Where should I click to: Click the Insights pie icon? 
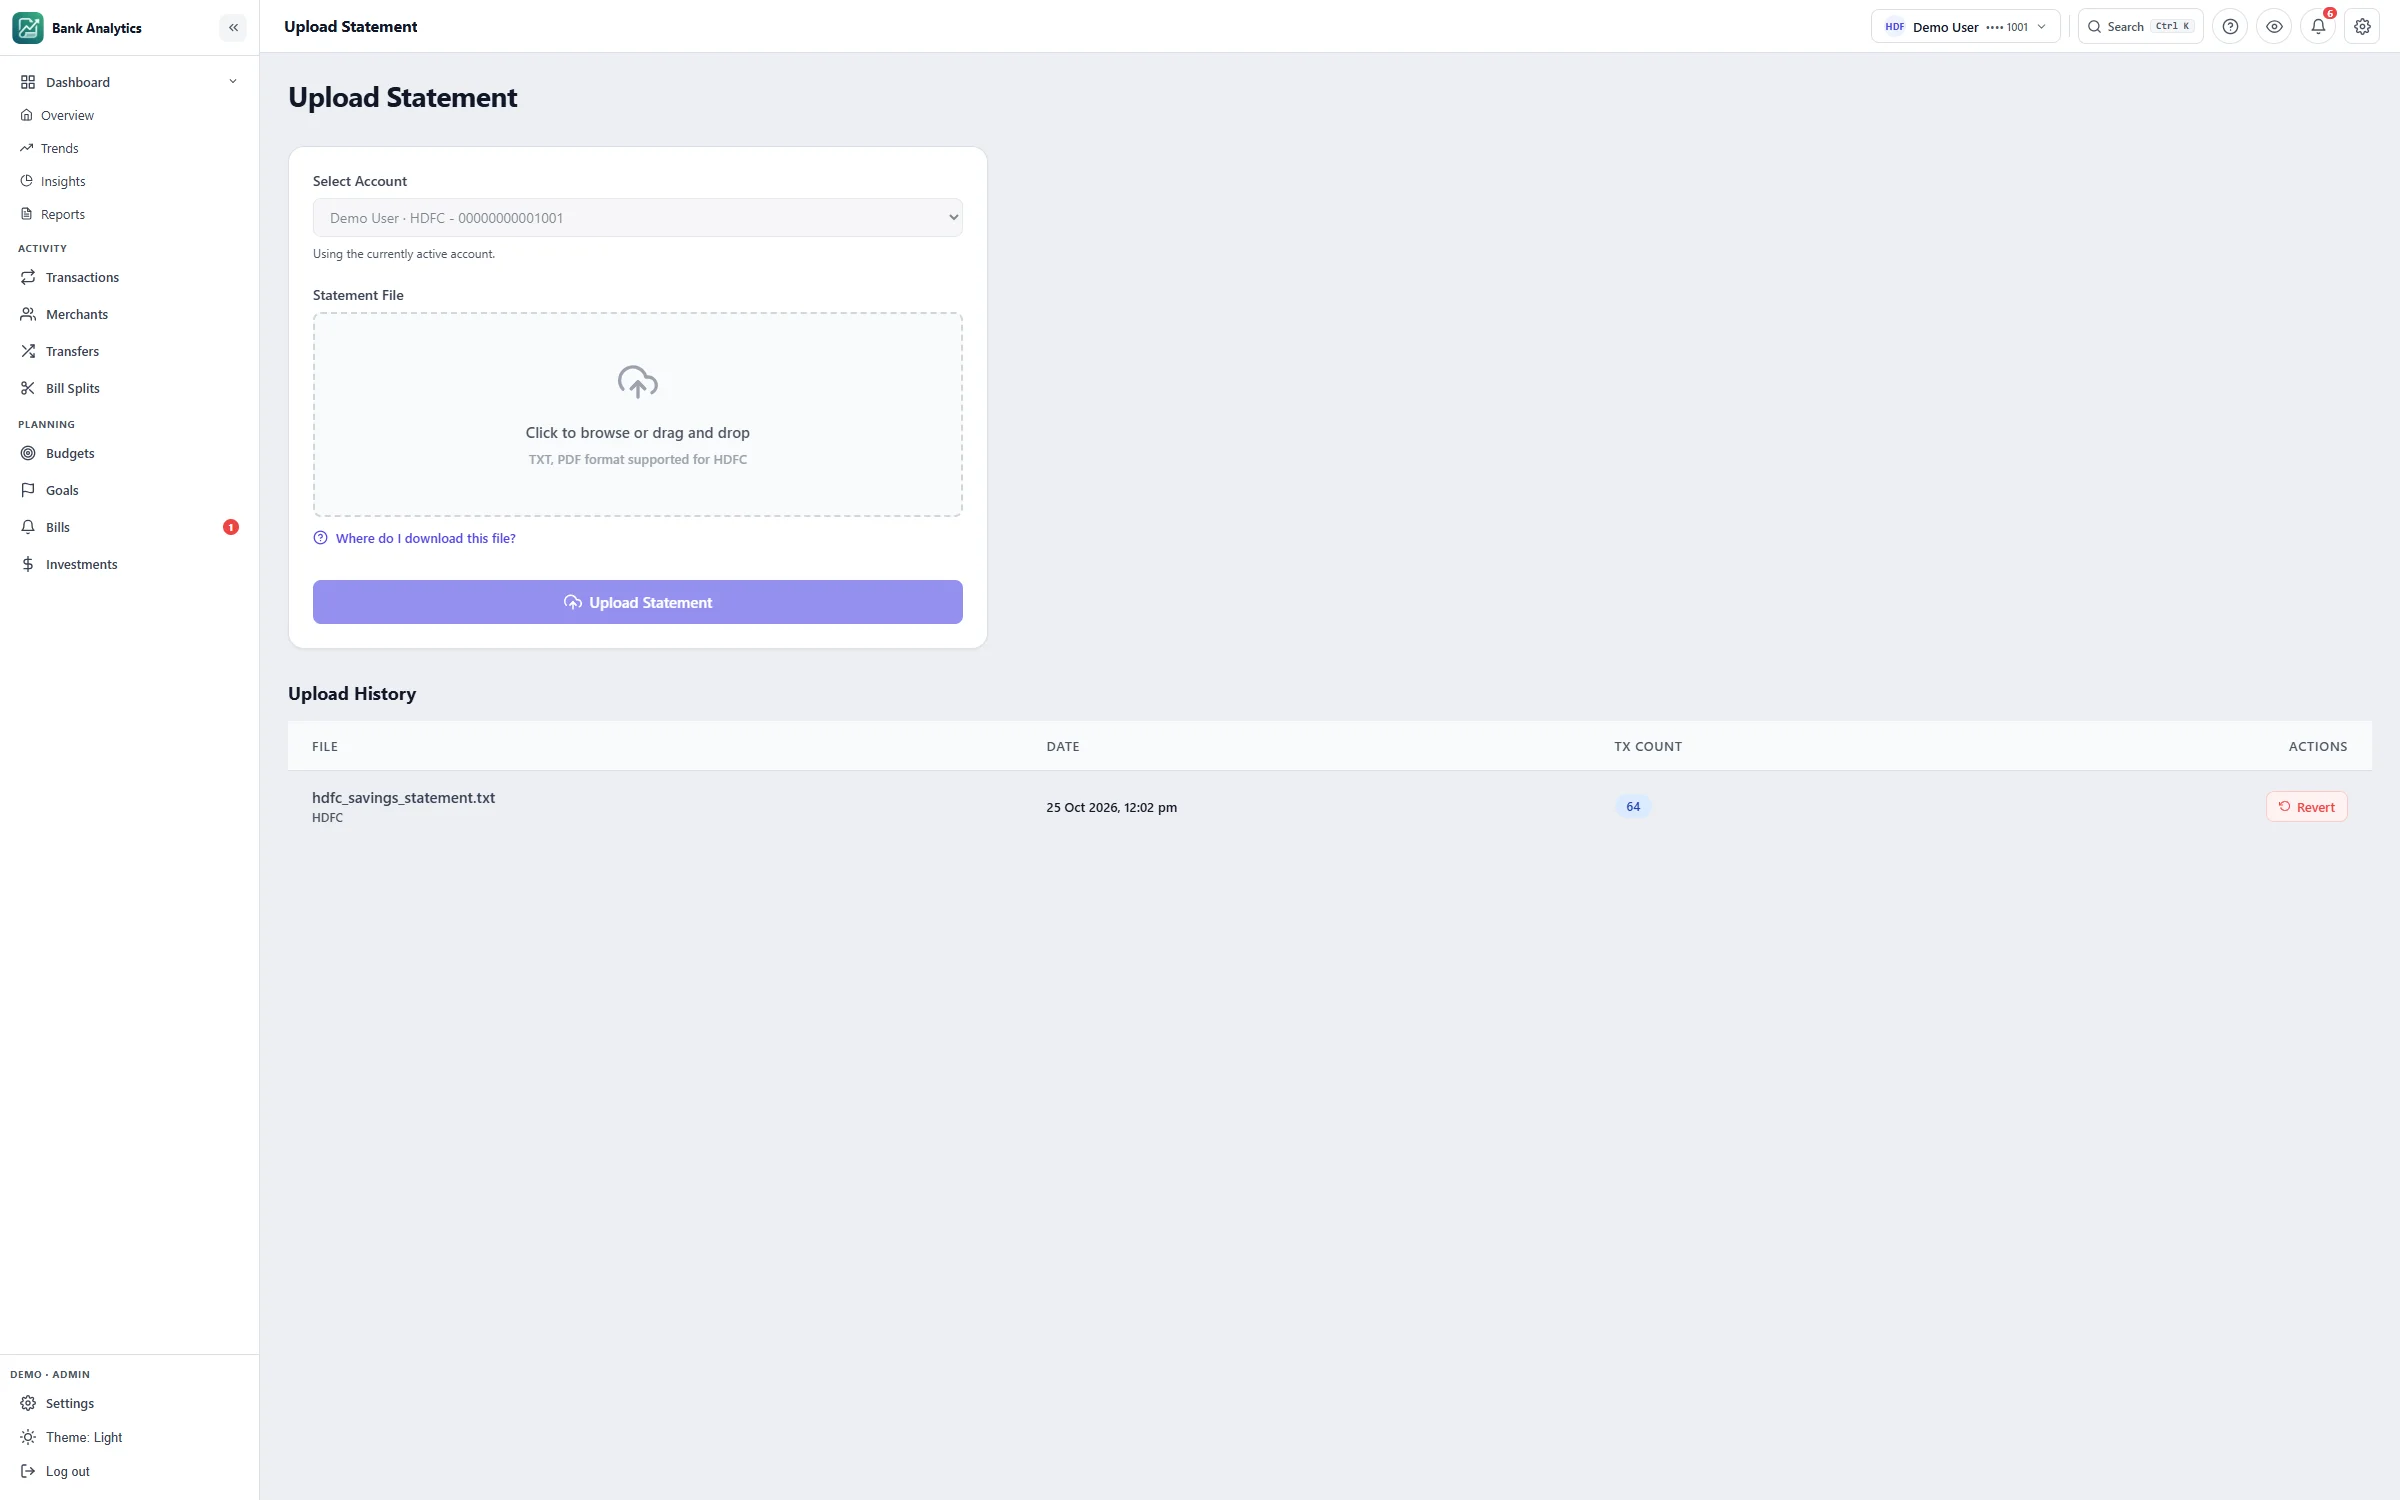point(27,181)
